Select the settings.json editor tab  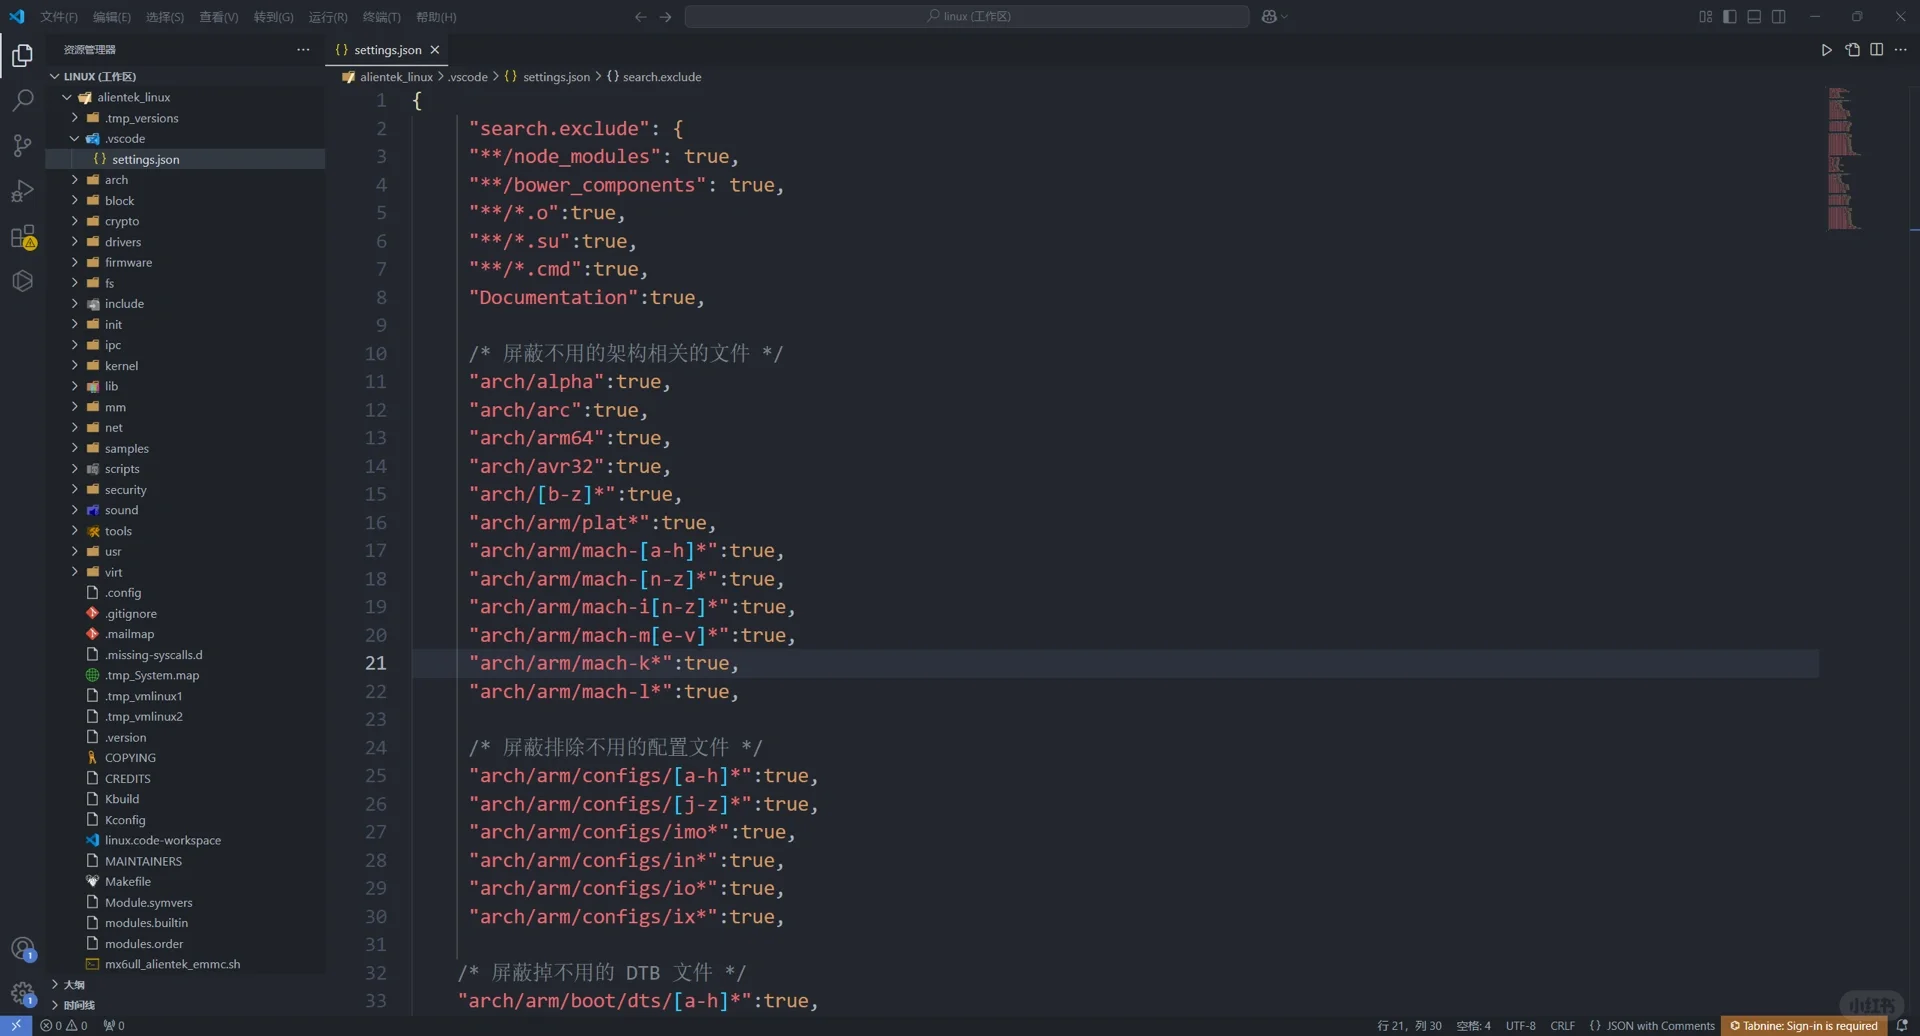pos(388,50)
